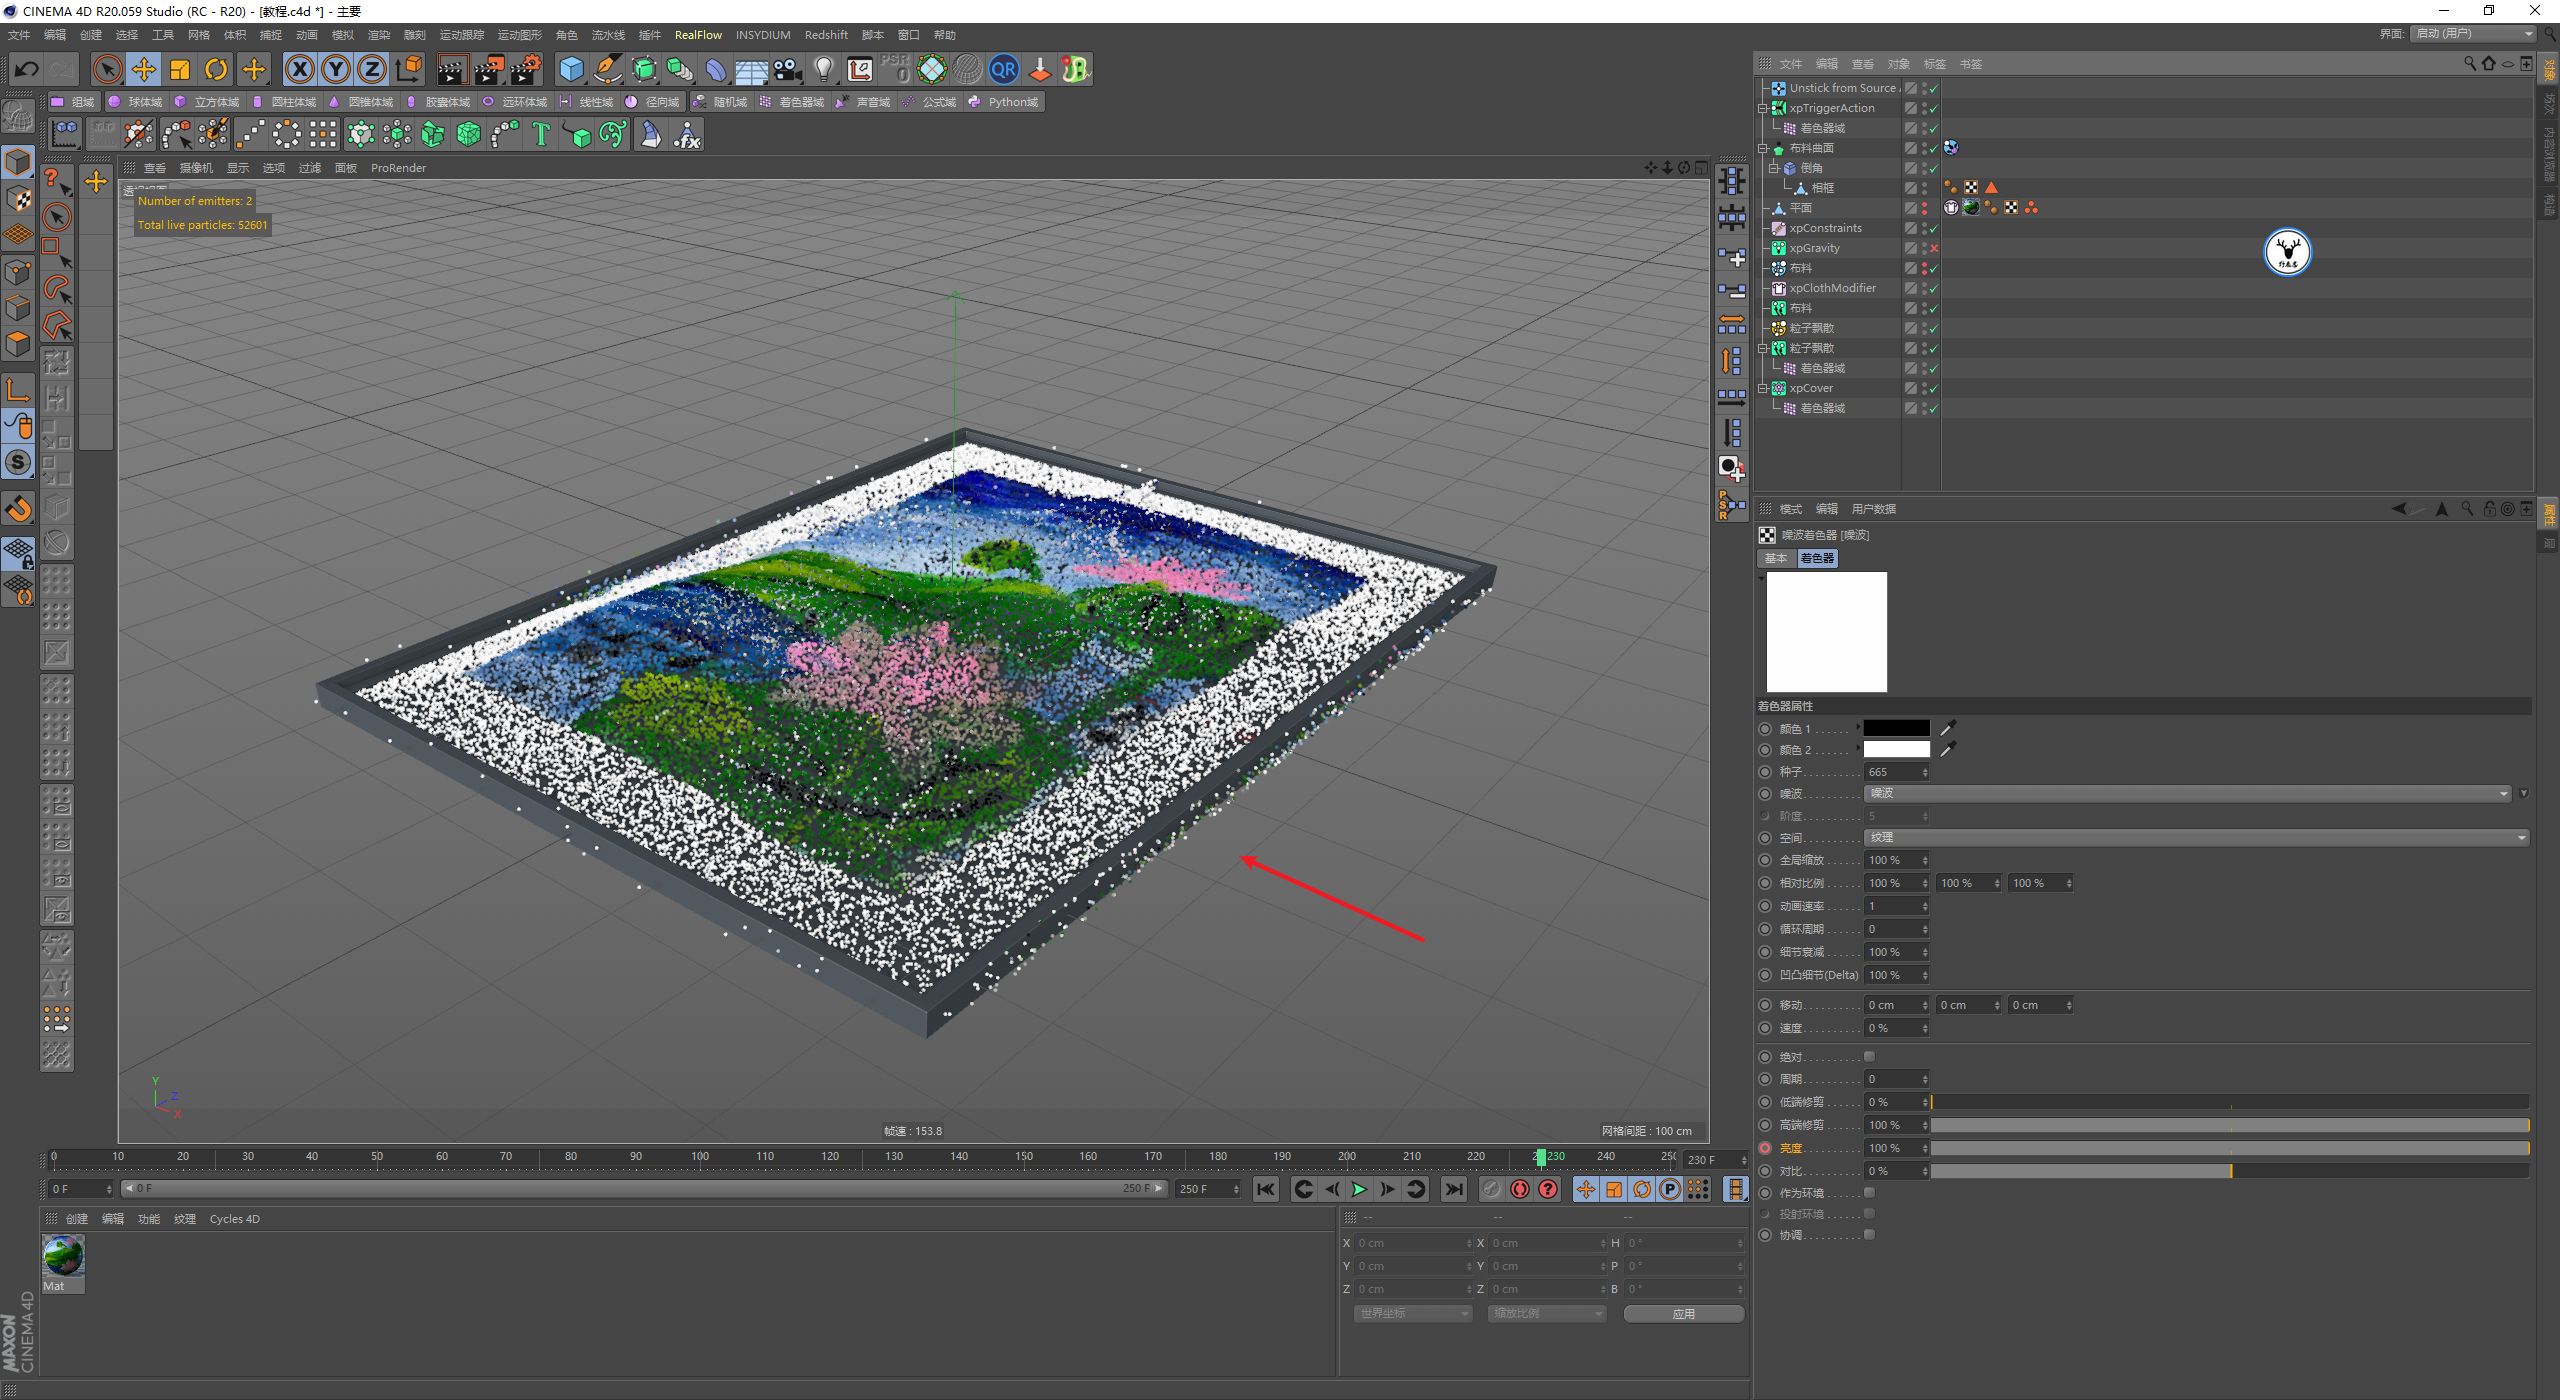Click the 颜色 1 black swatch
This screenshot has height=1400, width=2560.
click(1896, 728)
